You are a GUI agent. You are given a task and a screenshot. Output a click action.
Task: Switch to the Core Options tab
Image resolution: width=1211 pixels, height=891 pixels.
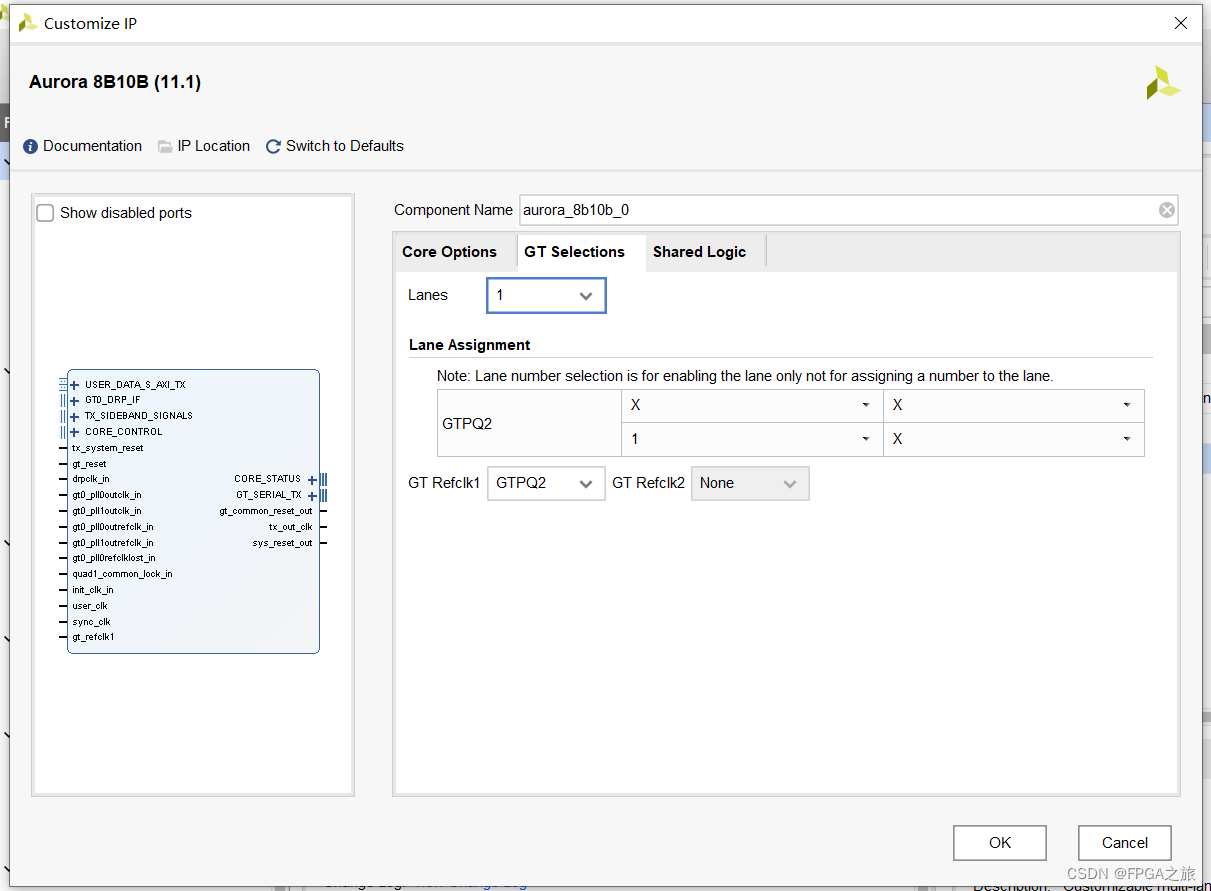pyautogui.click(x=450, y=252)
